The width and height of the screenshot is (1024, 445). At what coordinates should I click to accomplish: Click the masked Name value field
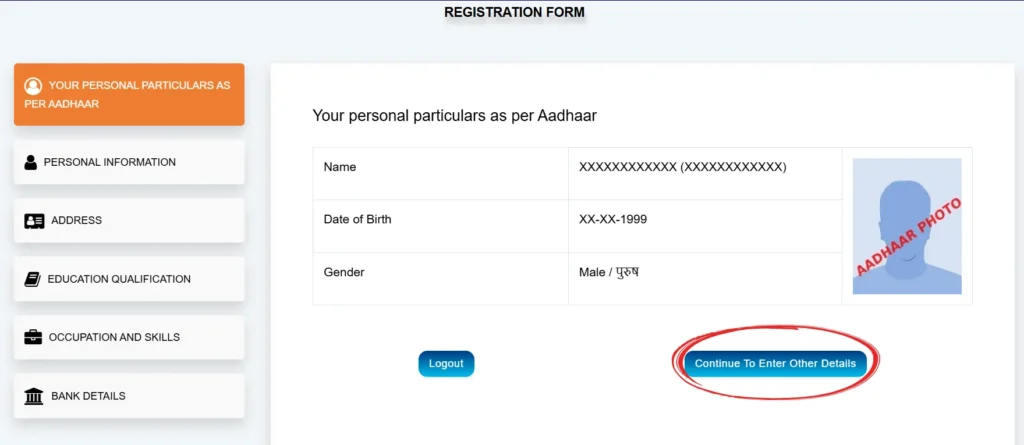[x=682, y=167]
